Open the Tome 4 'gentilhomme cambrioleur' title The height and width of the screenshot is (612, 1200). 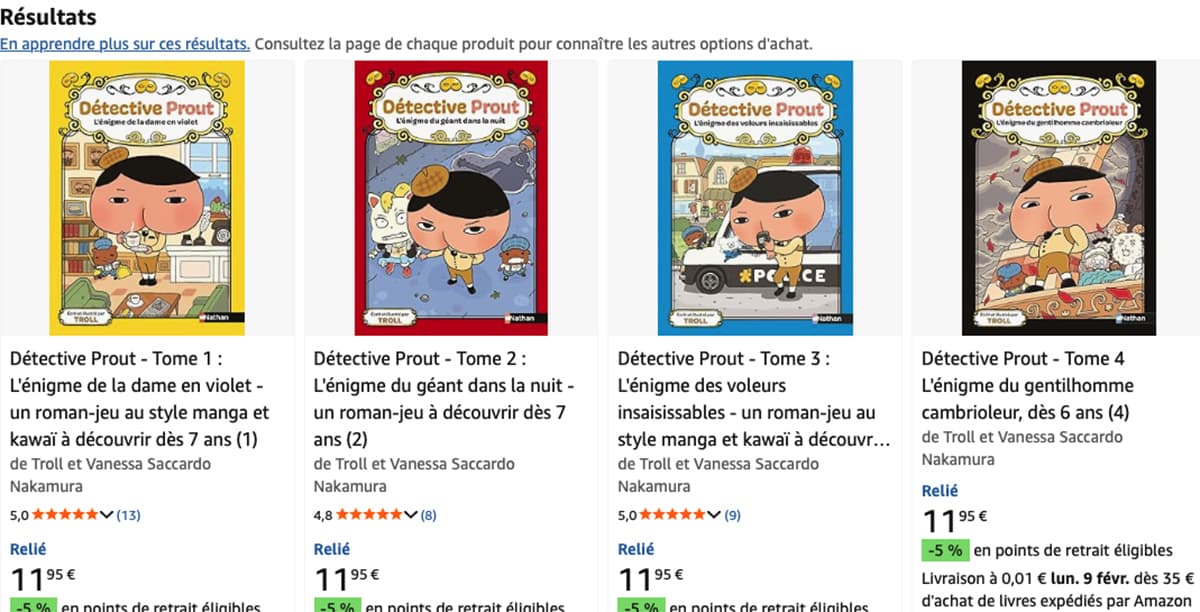1028,385
